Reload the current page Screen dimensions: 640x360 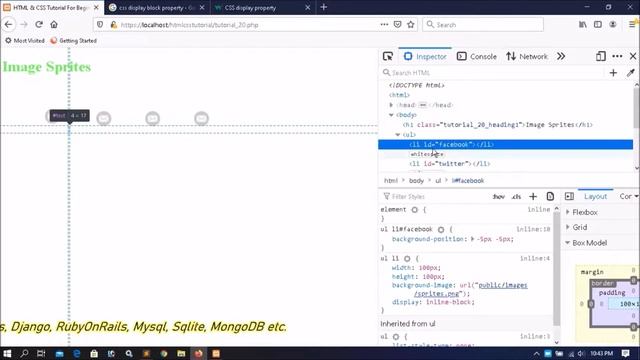[x=39, y=24]
